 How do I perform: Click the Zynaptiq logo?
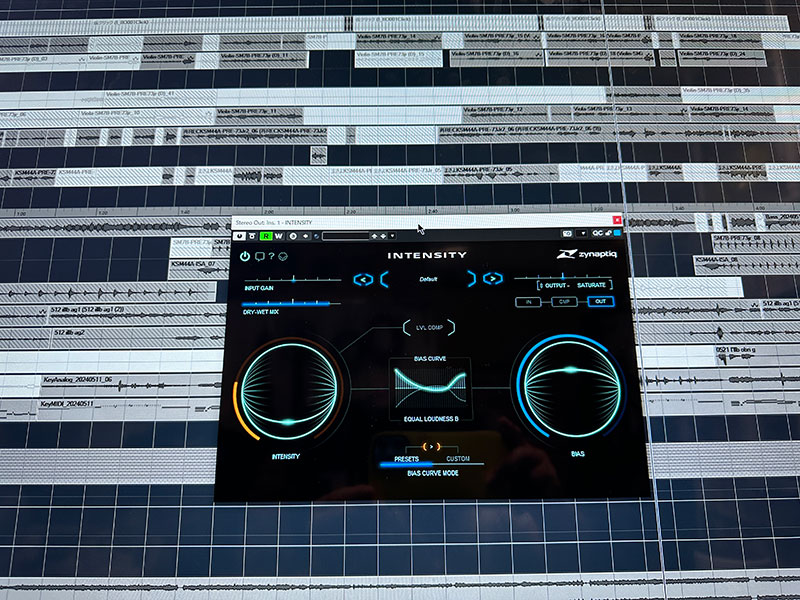coord(587,254)
